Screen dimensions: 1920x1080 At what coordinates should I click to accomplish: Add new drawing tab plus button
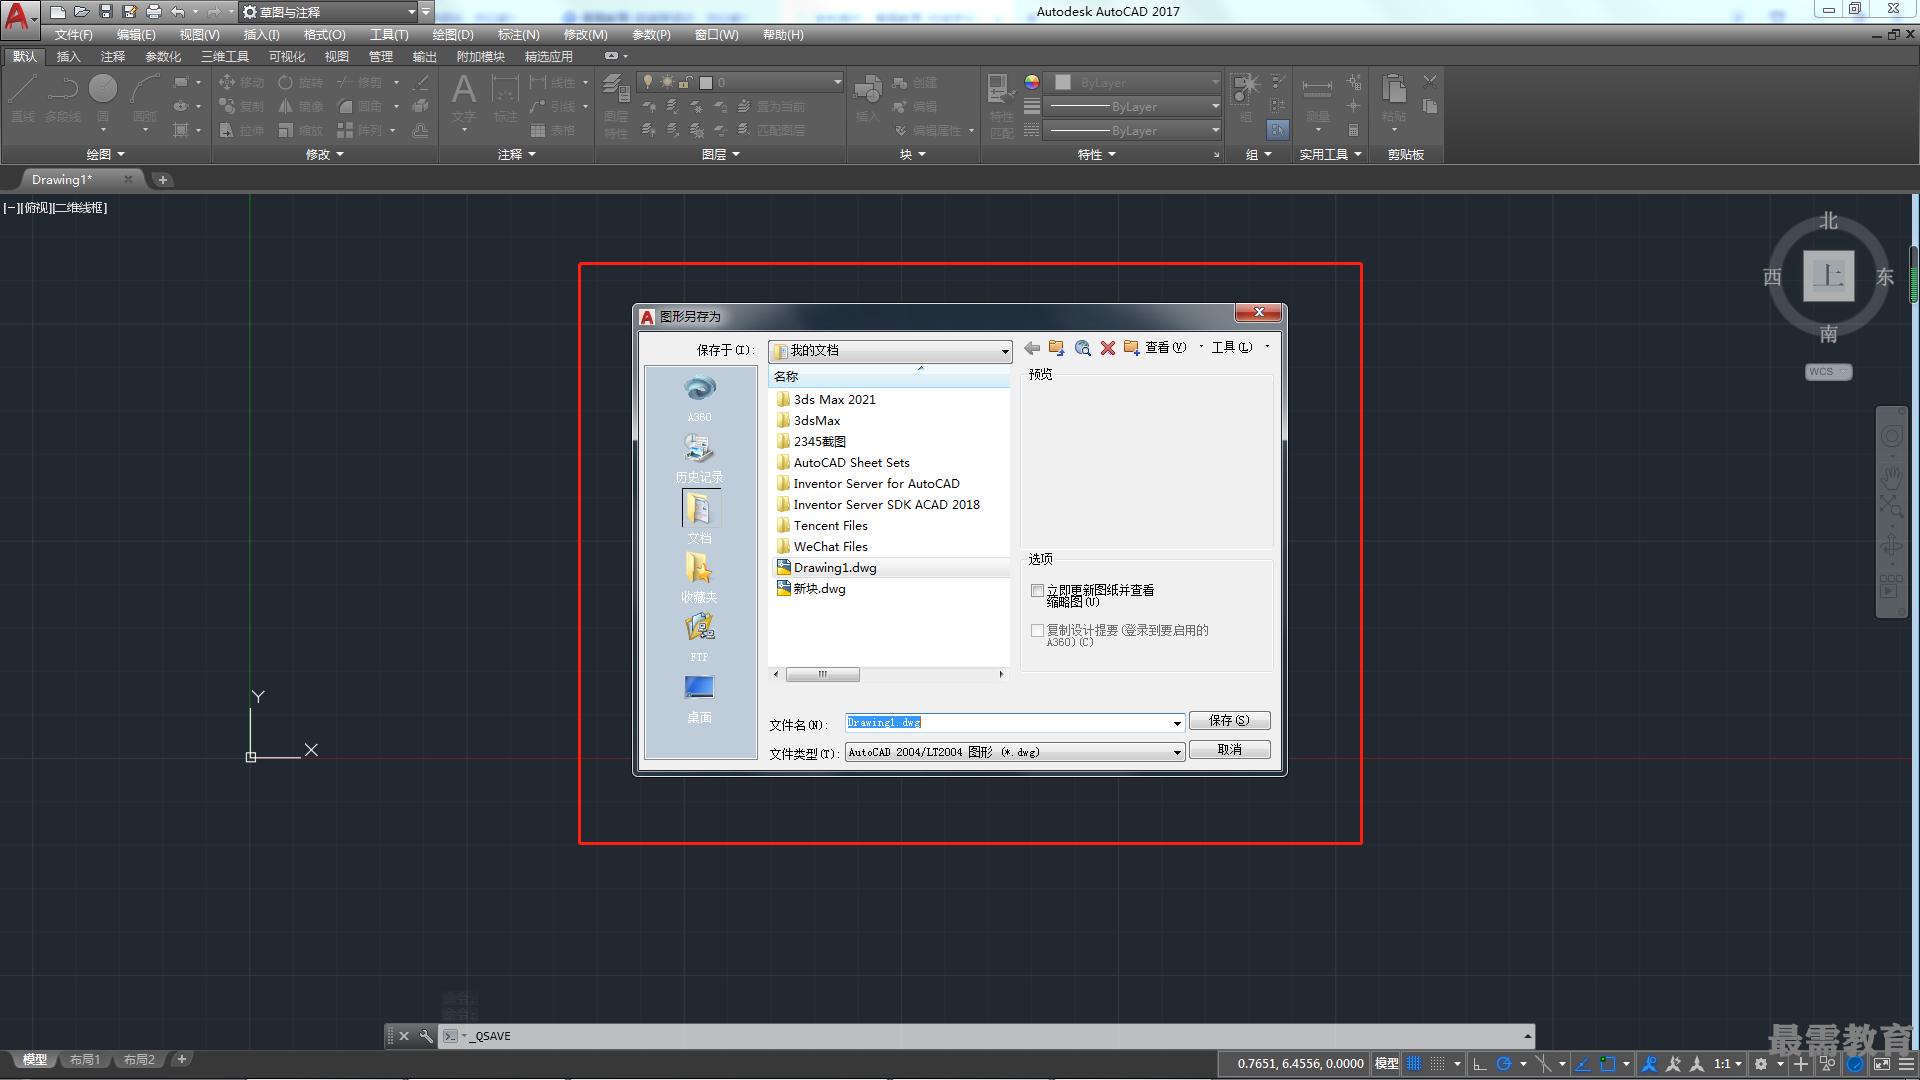tap(163, 180)
